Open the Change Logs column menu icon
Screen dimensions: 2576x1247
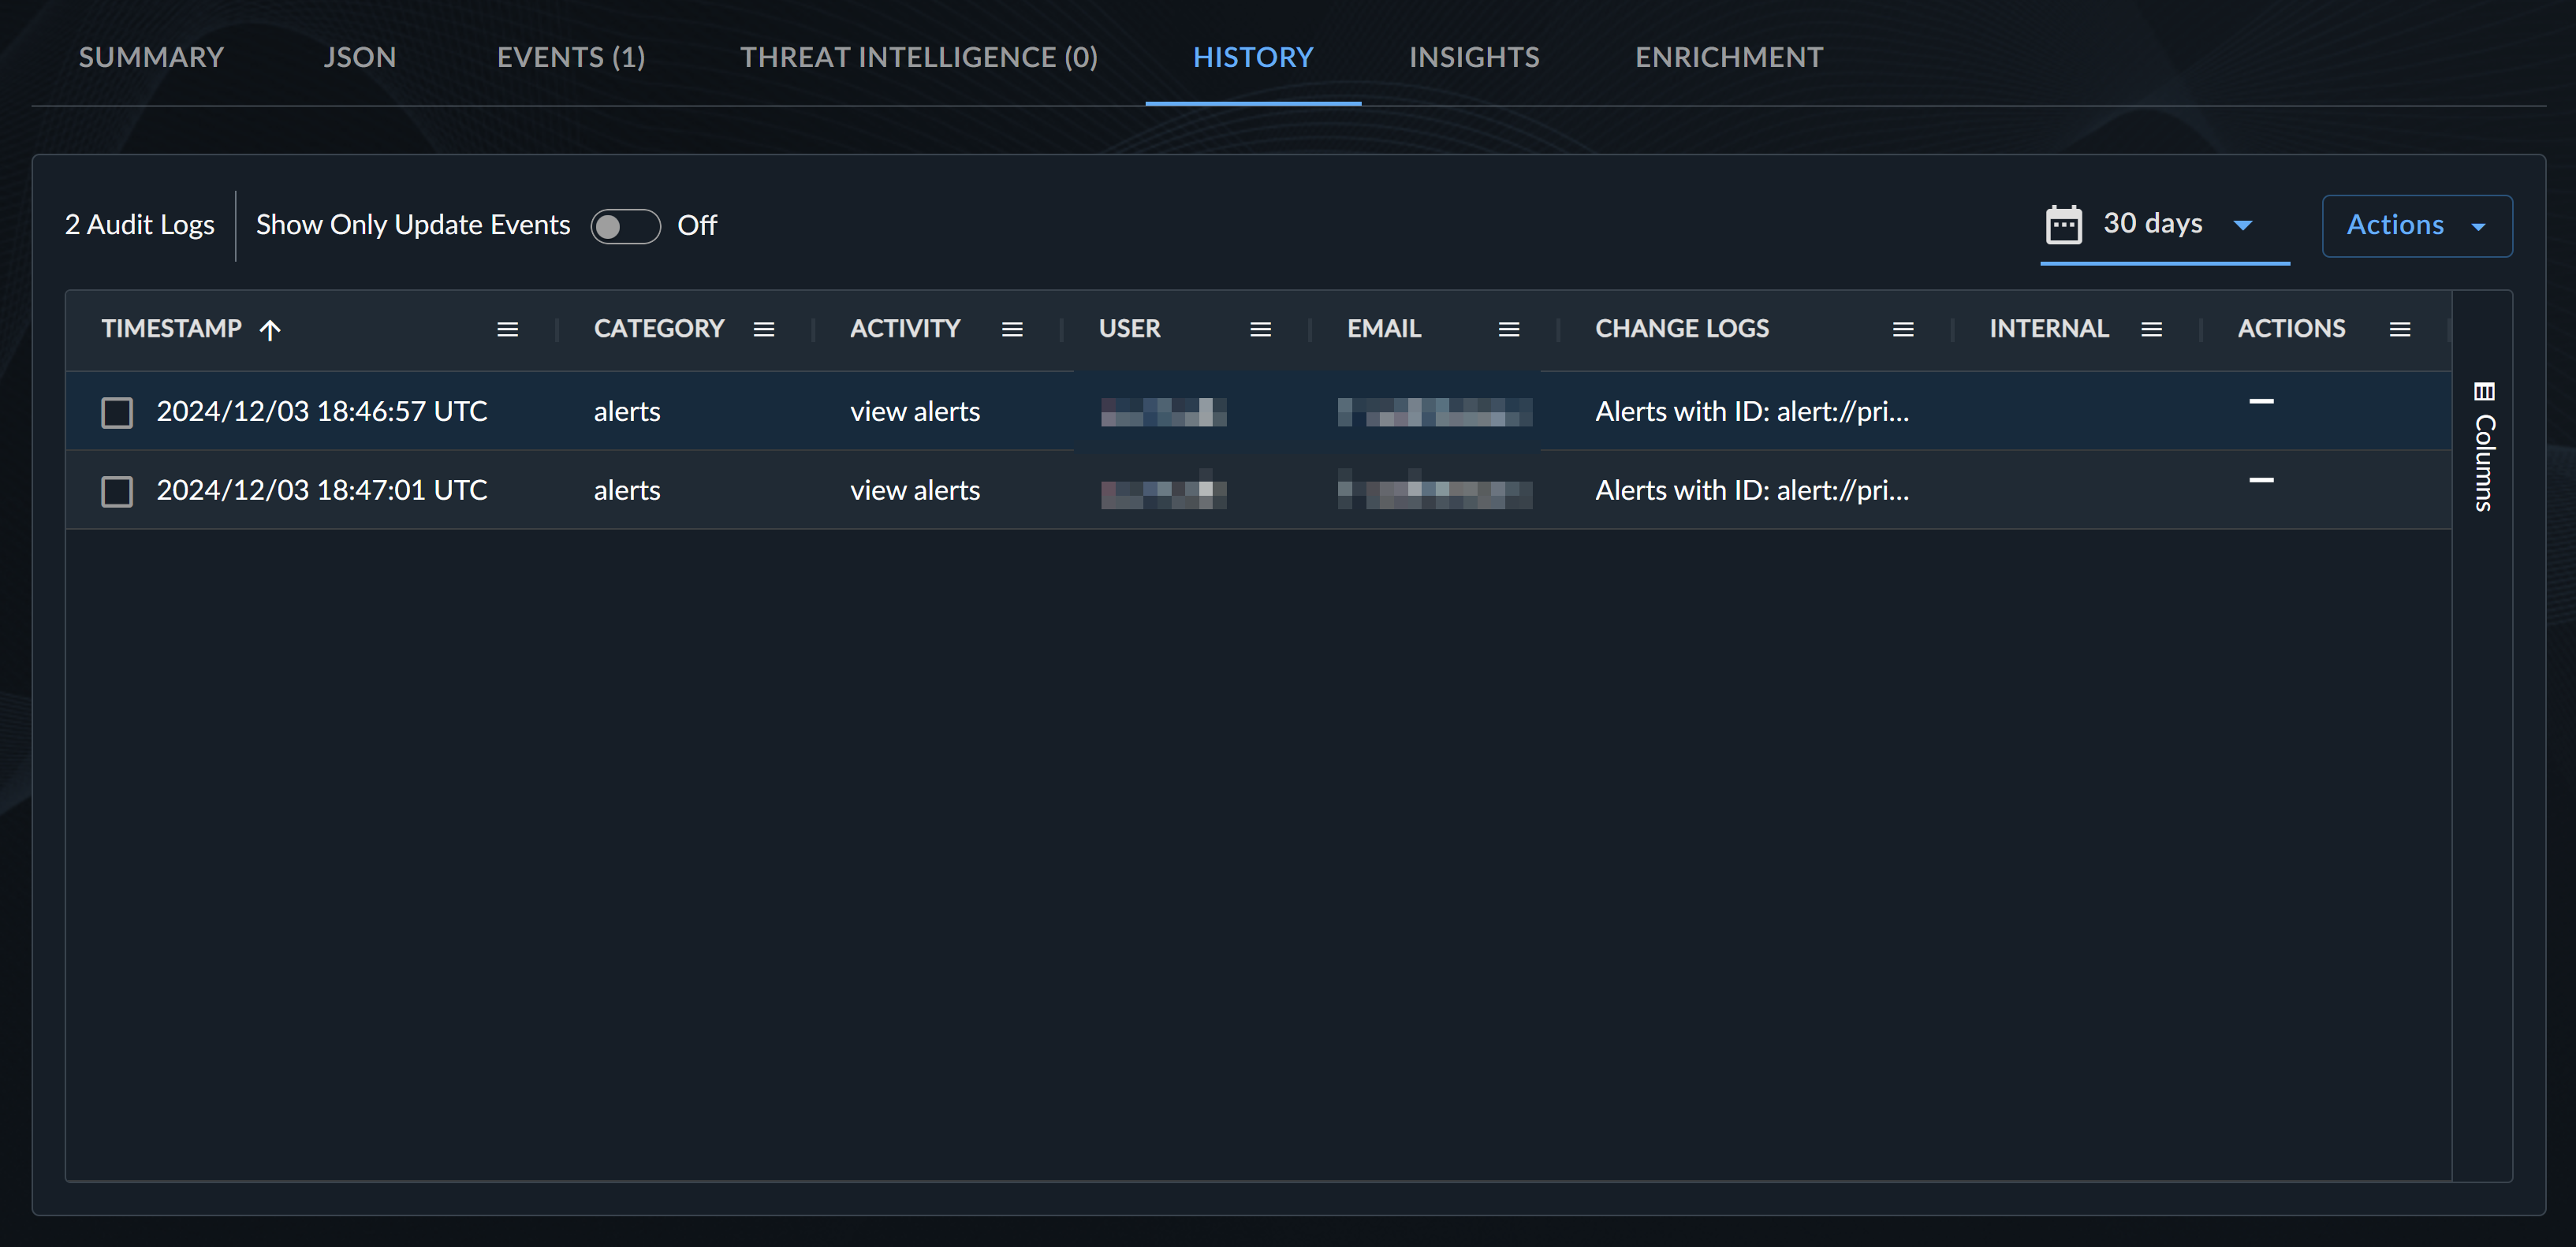[1903, 329]
